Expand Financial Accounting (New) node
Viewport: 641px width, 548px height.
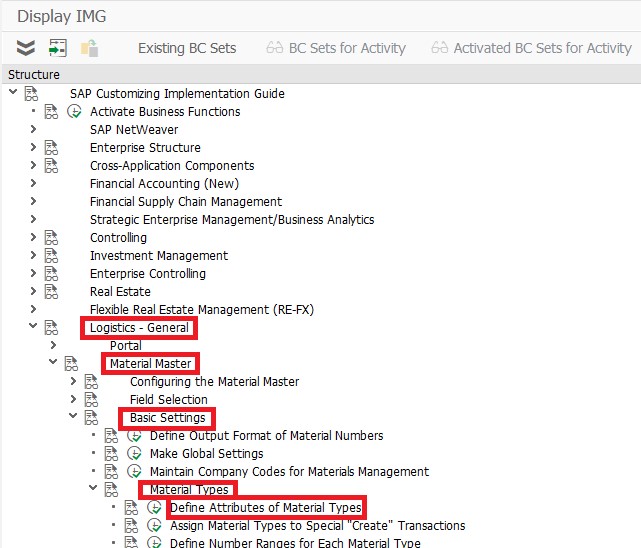33,183
